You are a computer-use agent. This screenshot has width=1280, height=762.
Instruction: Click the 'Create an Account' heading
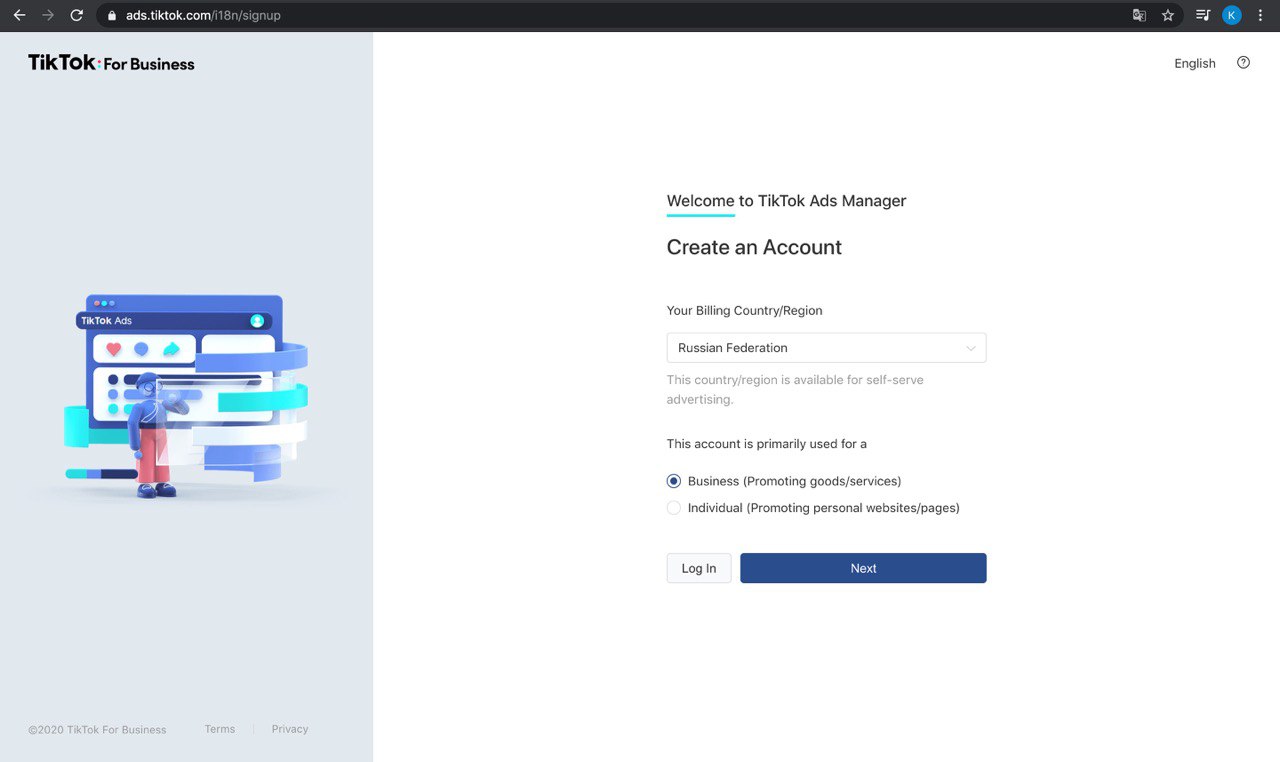pyautogui.click(x=754, y=247)
